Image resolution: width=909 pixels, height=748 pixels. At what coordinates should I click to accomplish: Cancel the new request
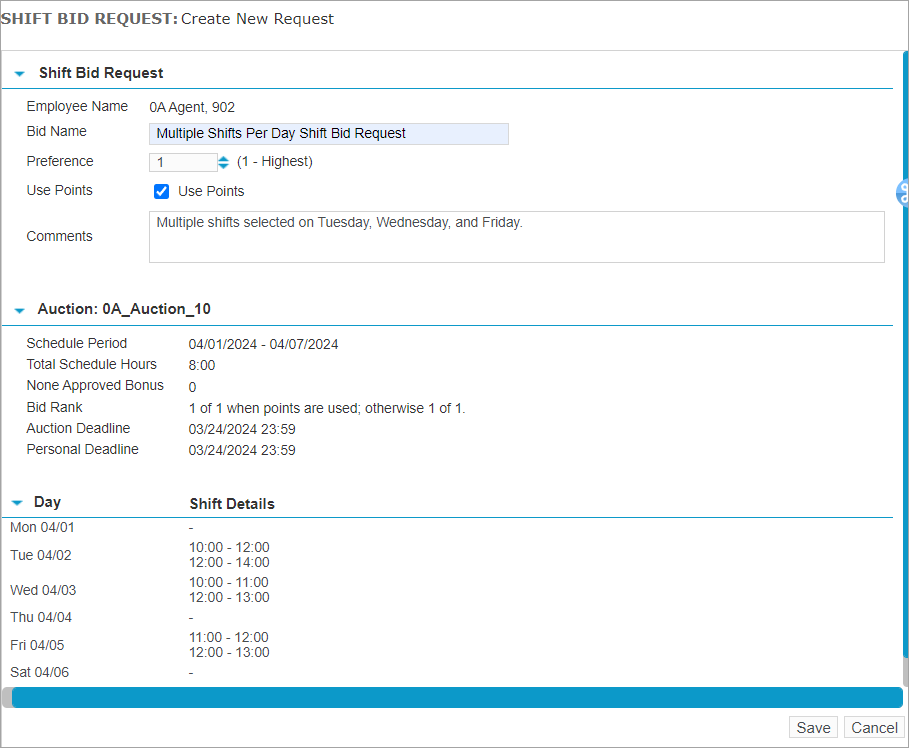(x=873, y=727)
